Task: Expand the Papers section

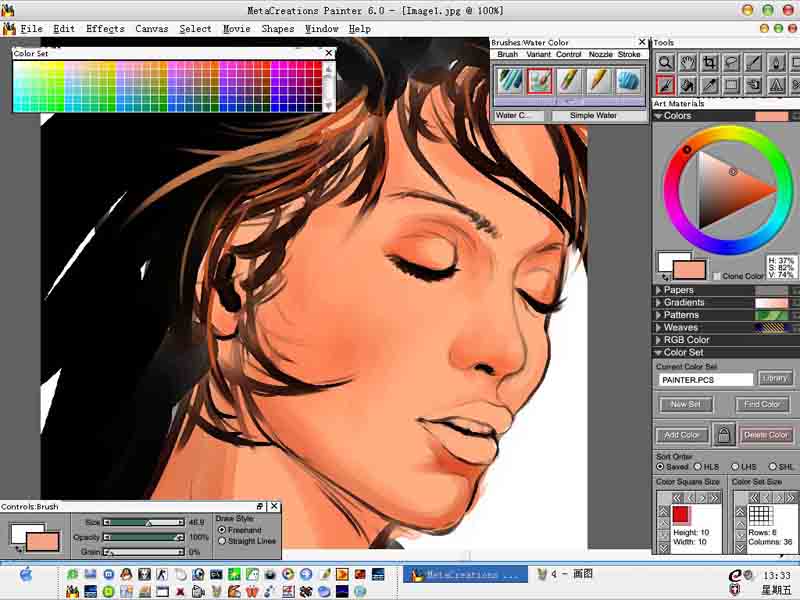Action: (x=659, y=290)
